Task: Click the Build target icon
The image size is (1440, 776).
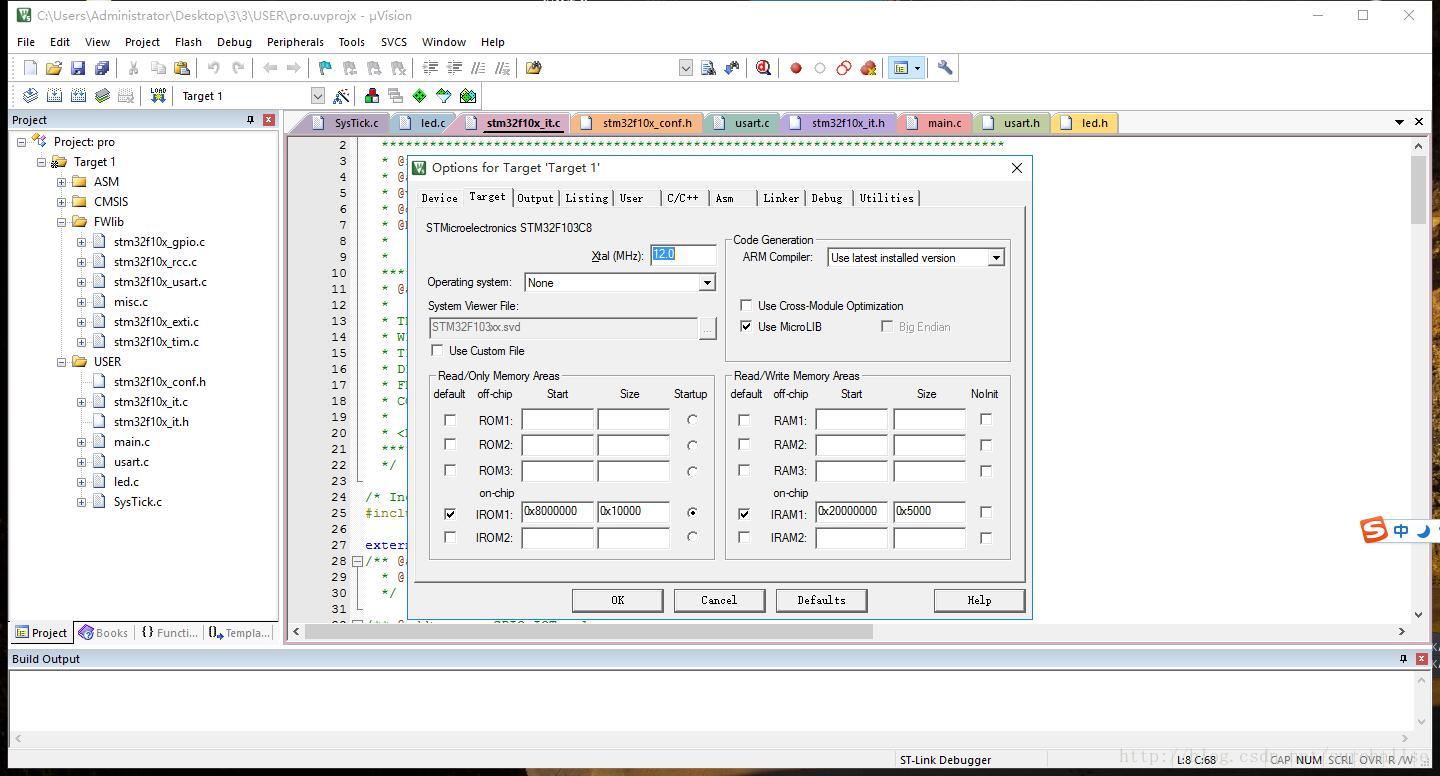Action: (54, 96)
